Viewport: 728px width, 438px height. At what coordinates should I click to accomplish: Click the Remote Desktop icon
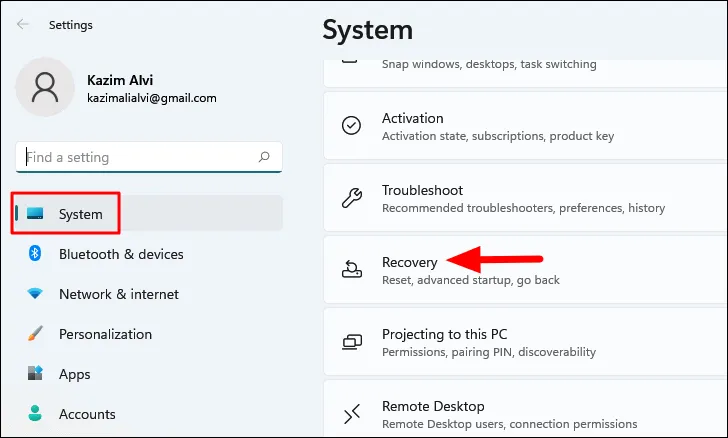click(352, 414)
